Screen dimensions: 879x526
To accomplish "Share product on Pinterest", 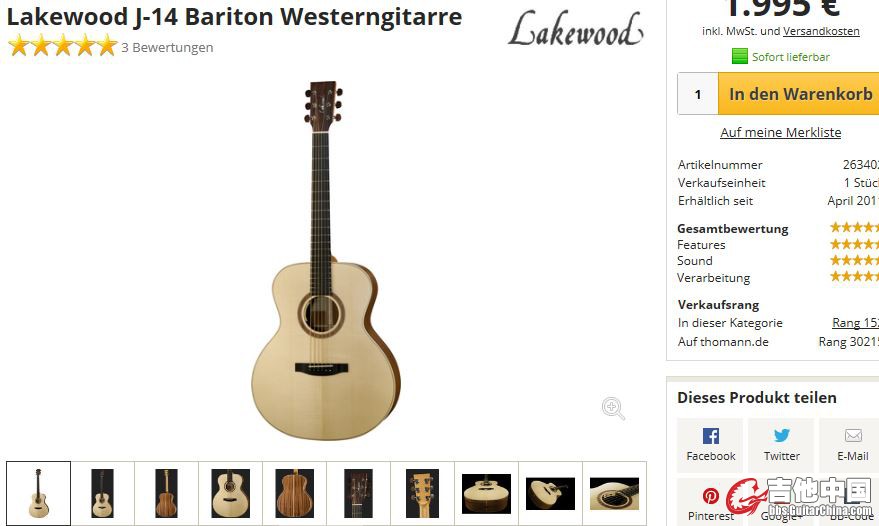I will pyautogui.click(x=710, y=501).
